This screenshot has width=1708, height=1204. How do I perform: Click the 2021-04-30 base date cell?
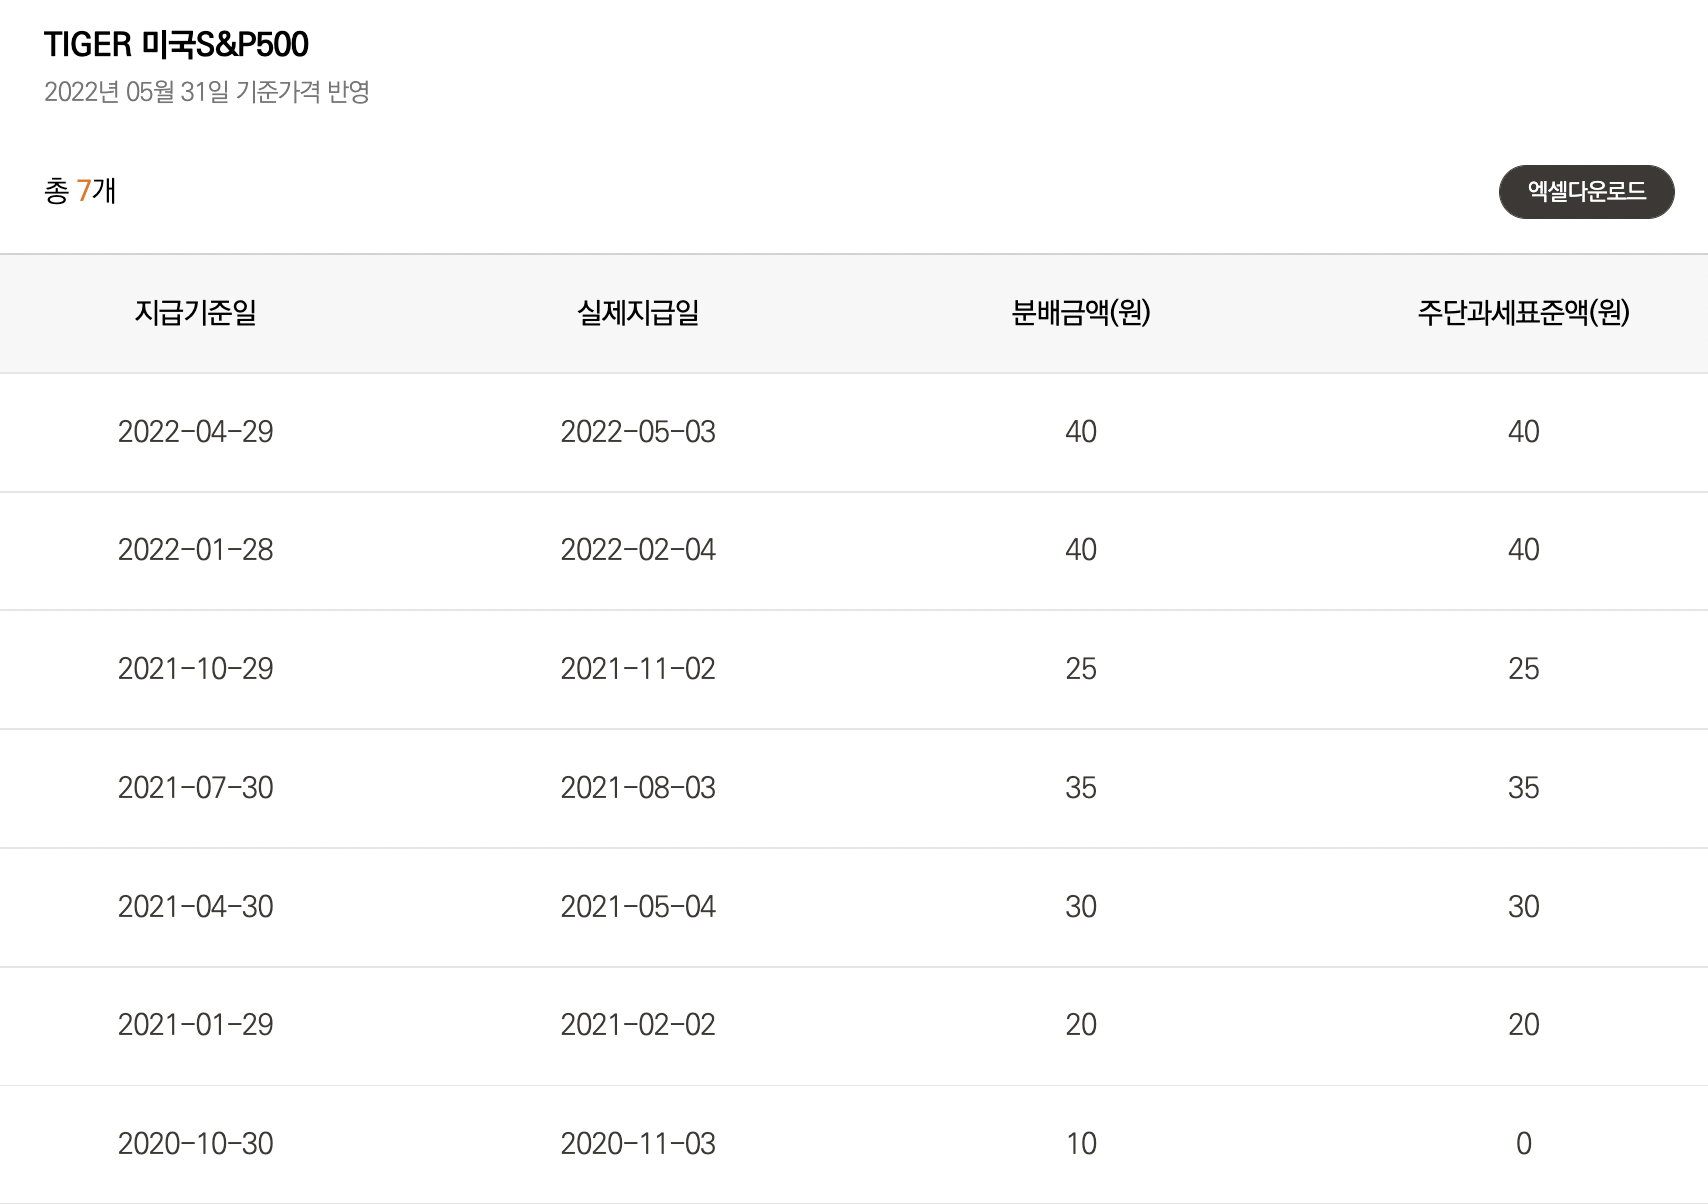point(196,907)
